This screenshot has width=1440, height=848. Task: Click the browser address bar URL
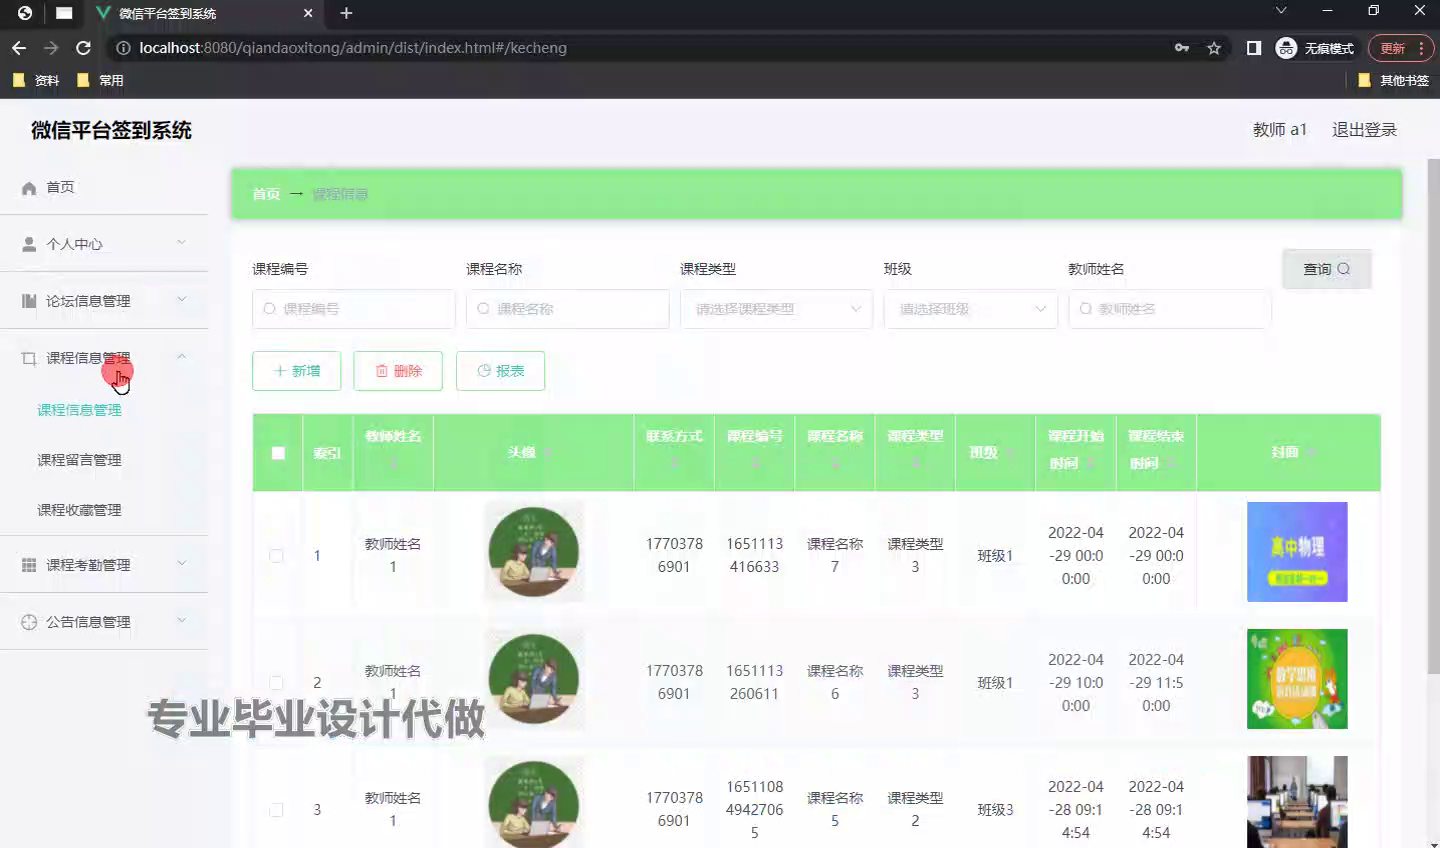click(x=353, y=48)
